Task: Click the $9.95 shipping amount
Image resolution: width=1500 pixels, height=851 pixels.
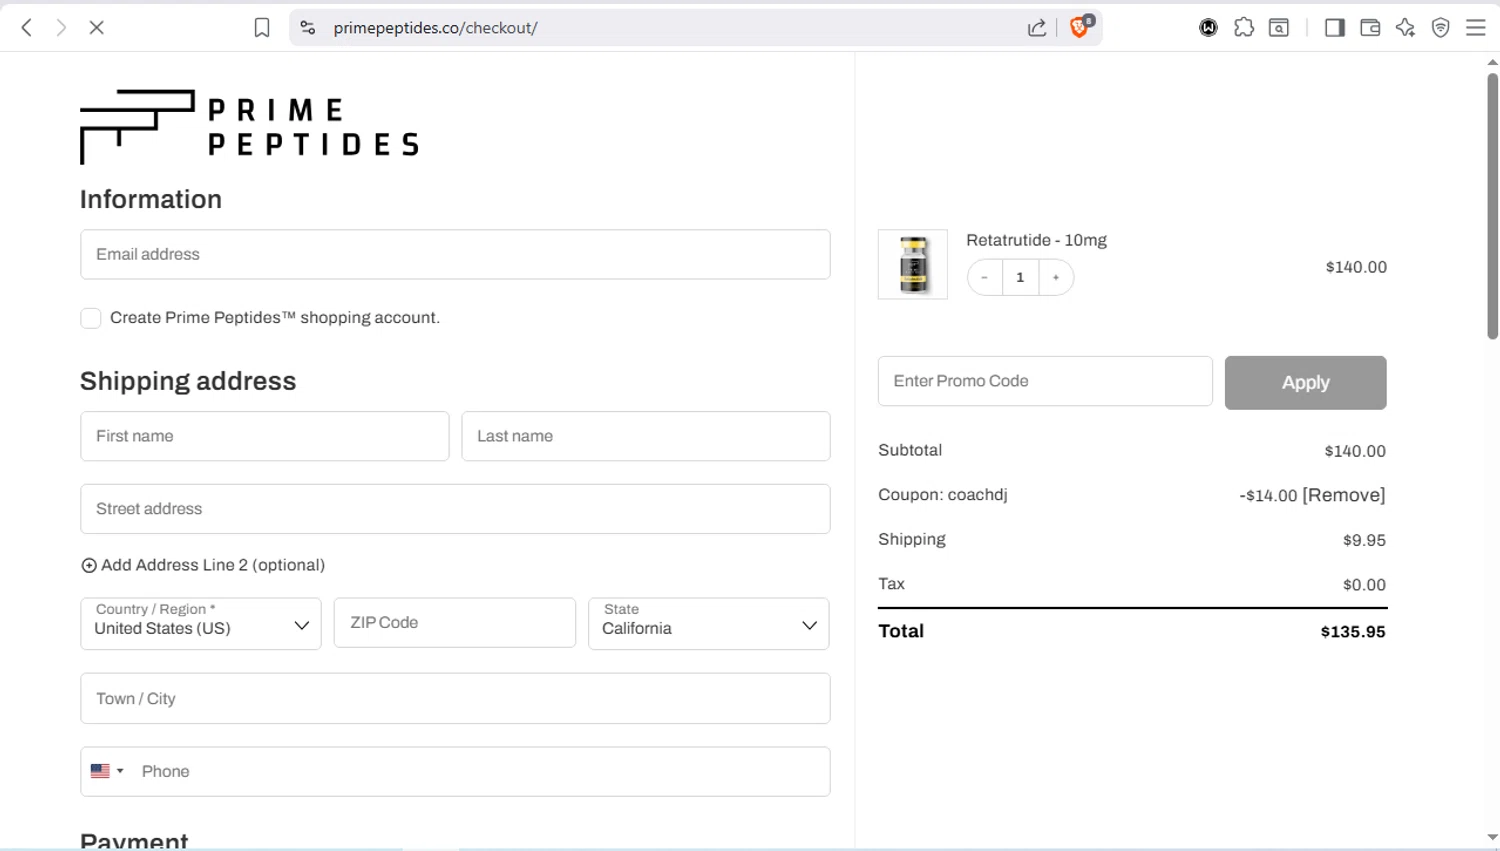Action: pyautogui.click(x=1364, y=540)
